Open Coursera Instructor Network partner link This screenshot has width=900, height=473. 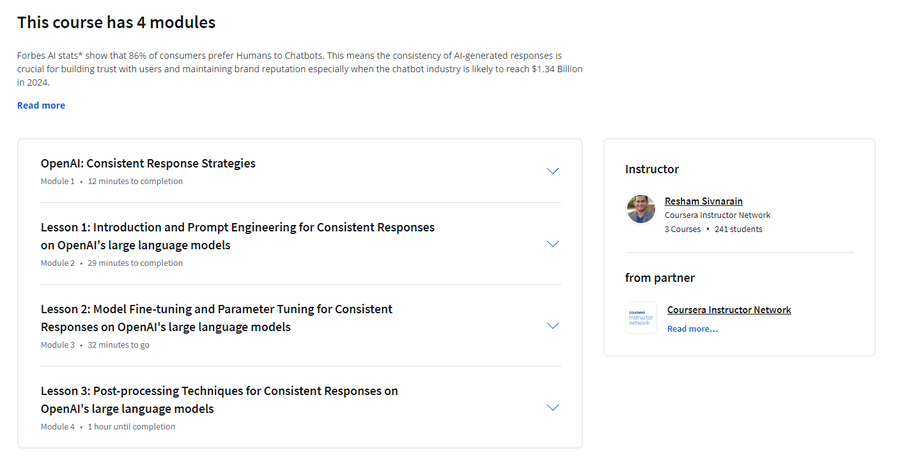pos(729,310)
